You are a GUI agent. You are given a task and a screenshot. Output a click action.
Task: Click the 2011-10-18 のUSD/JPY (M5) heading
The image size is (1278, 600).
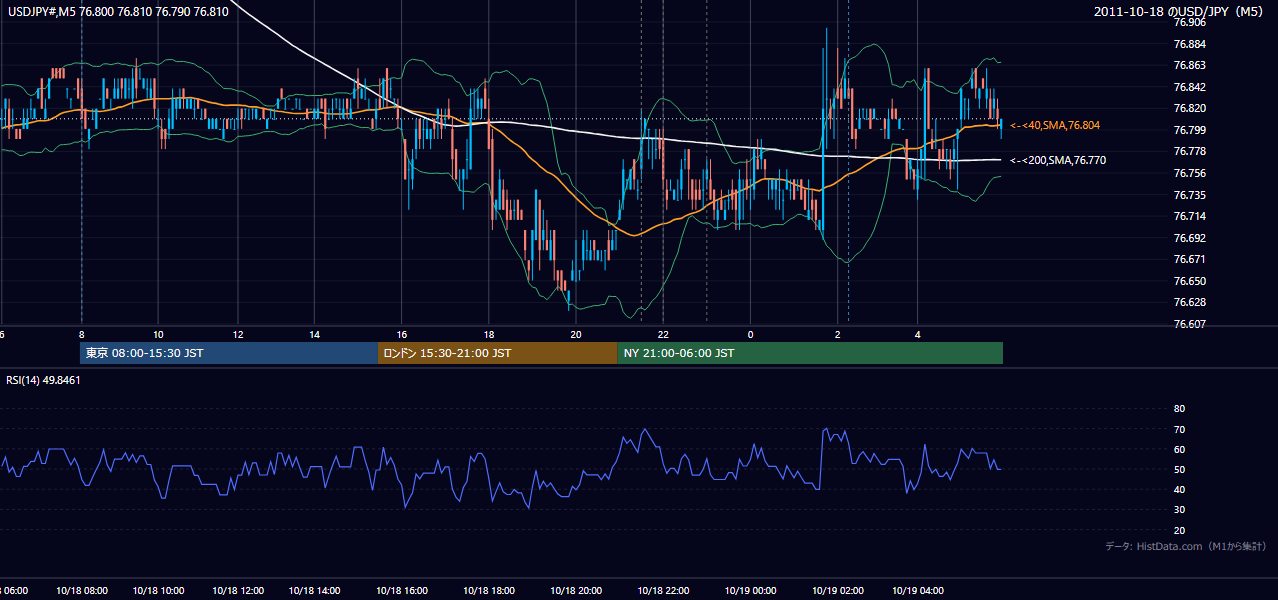click(1179, 11)
